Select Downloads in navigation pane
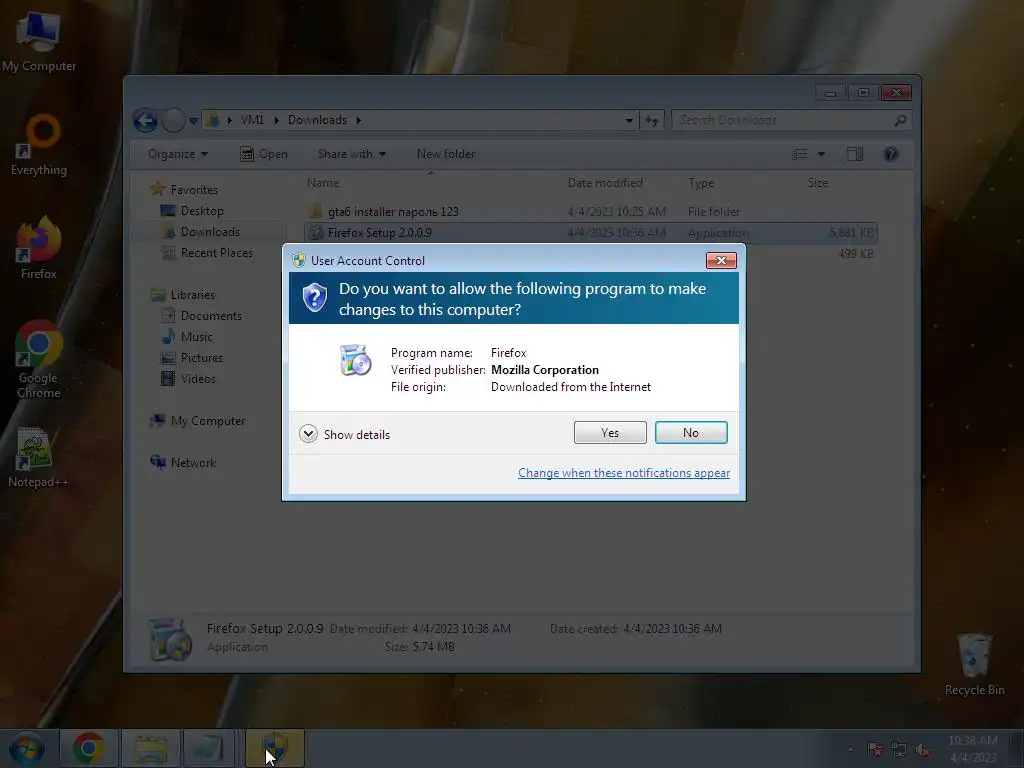Screen dimensions: 1024x768 [210, 232]
